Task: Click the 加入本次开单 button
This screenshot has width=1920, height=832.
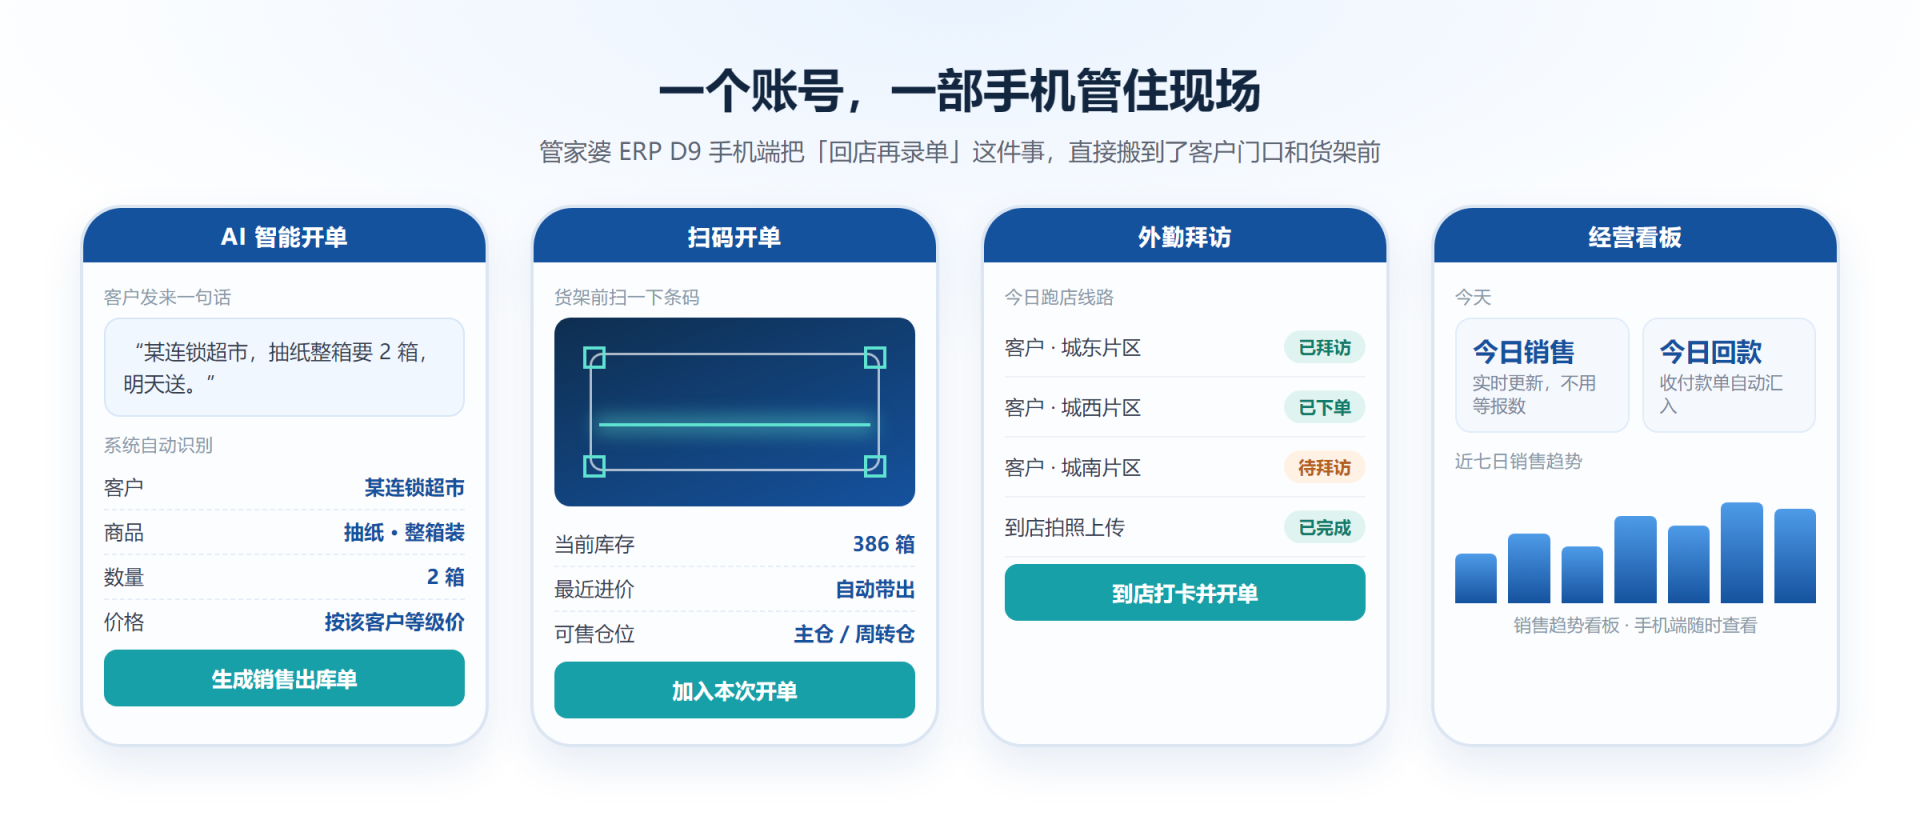Action: tap(734, 690)
